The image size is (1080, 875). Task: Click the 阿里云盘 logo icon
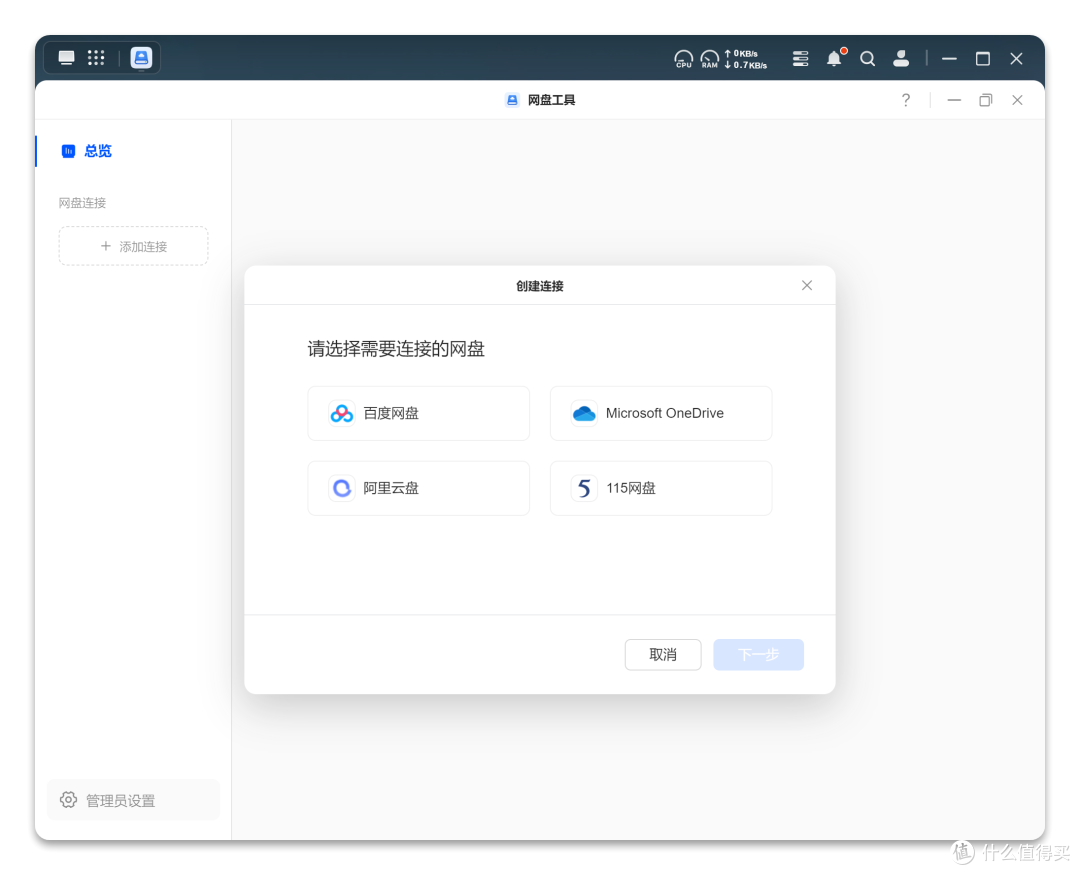point(342,488)
